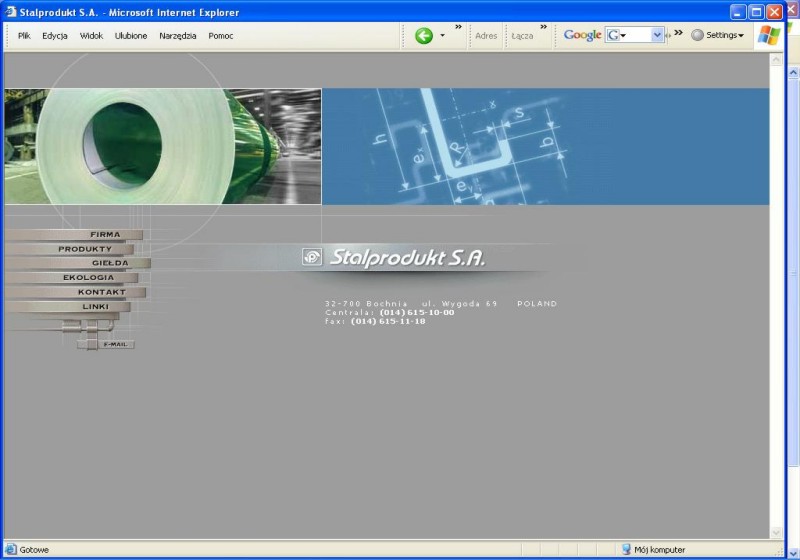Click the Stalprodukt S.A. logo emblem
Viewport: 800px width, 560px height.
point(312,257)
